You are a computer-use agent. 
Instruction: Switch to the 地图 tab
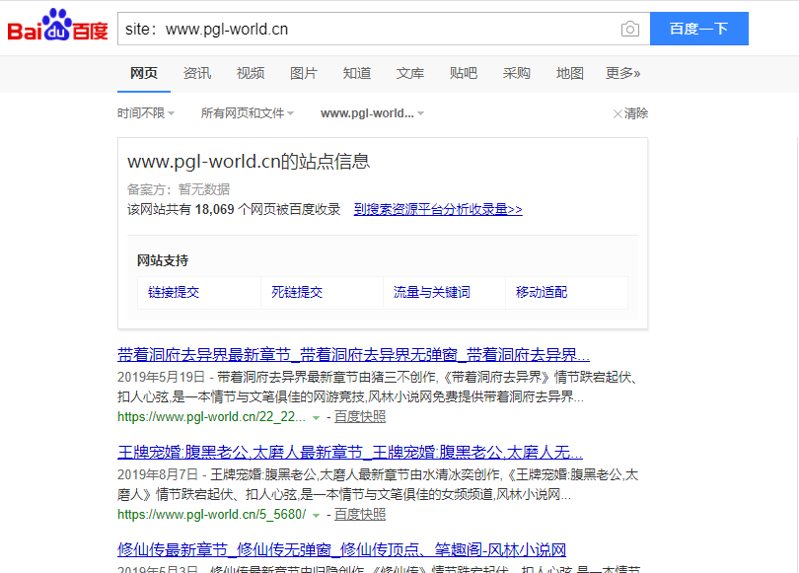570,73
